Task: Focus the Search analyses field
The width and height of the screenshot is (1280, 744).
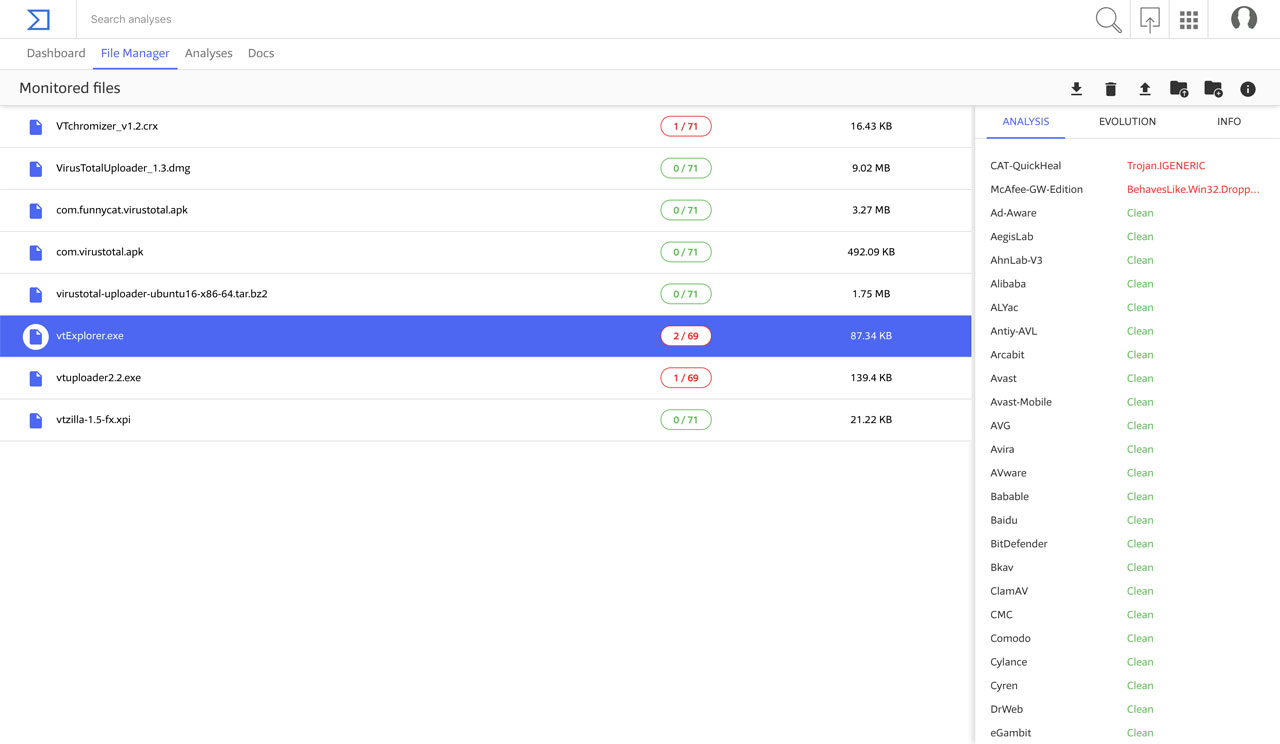Action: 585,19
